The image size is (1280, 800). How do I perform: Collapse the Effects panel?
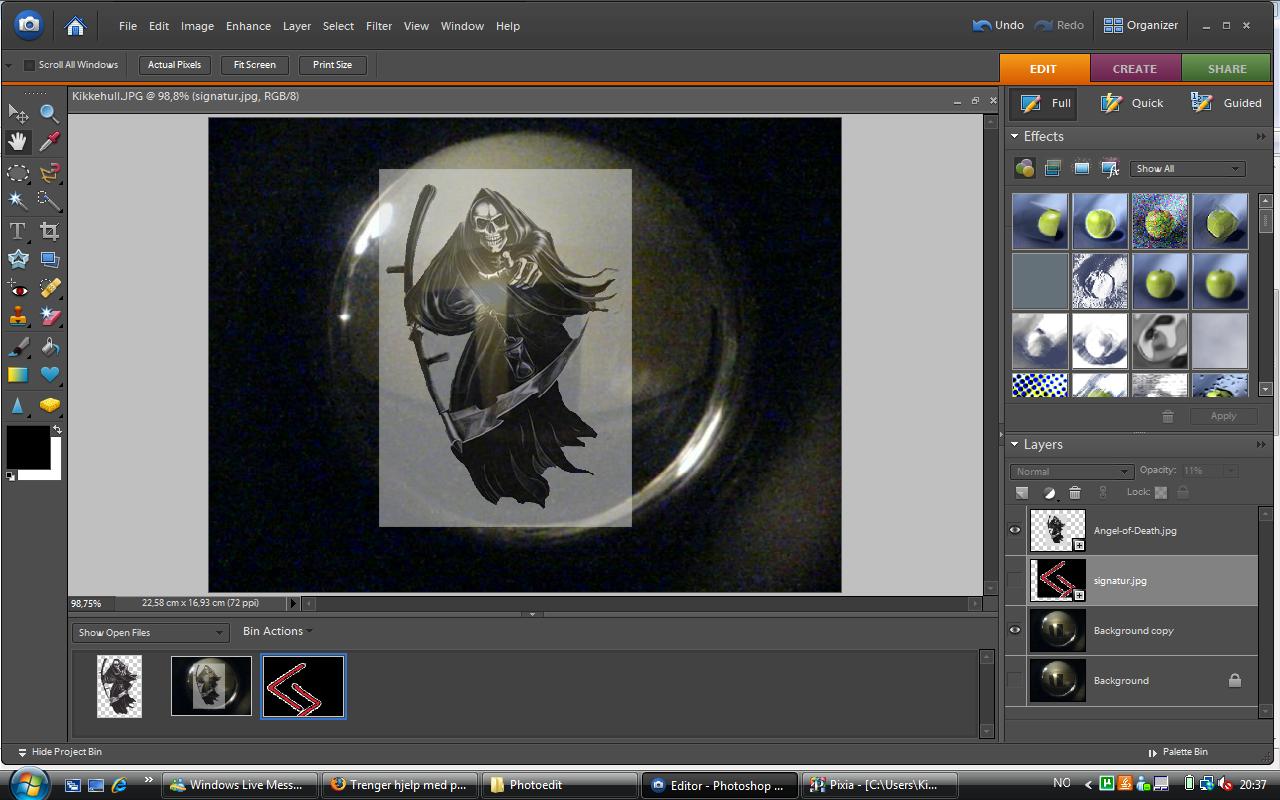tap(1014, 136)
